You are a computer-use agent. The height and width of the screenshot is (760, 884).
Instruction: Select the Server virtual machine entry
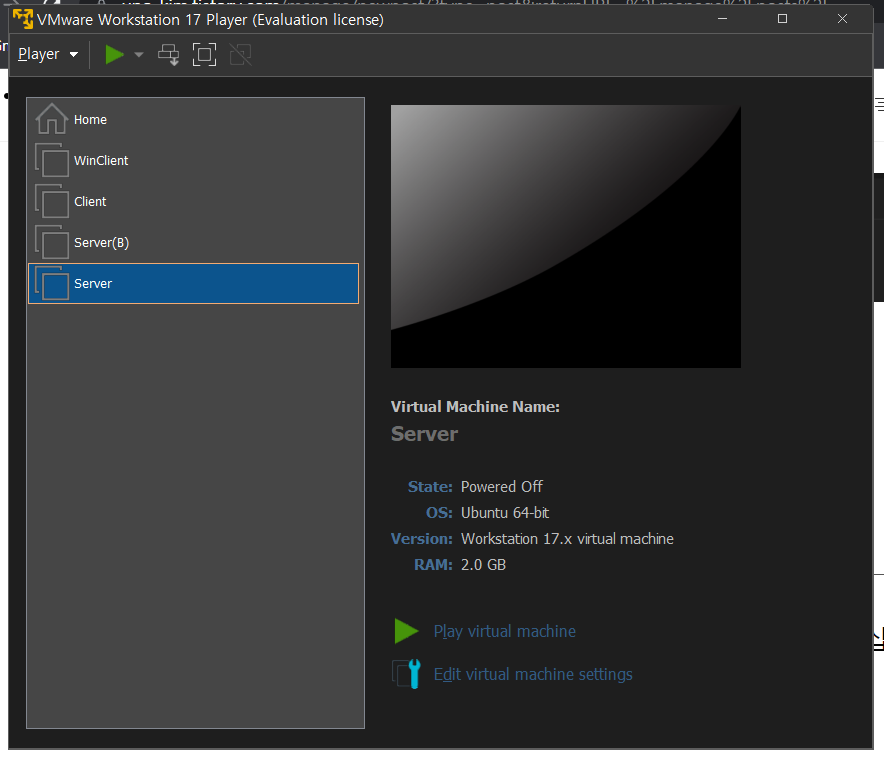[193, 284]
